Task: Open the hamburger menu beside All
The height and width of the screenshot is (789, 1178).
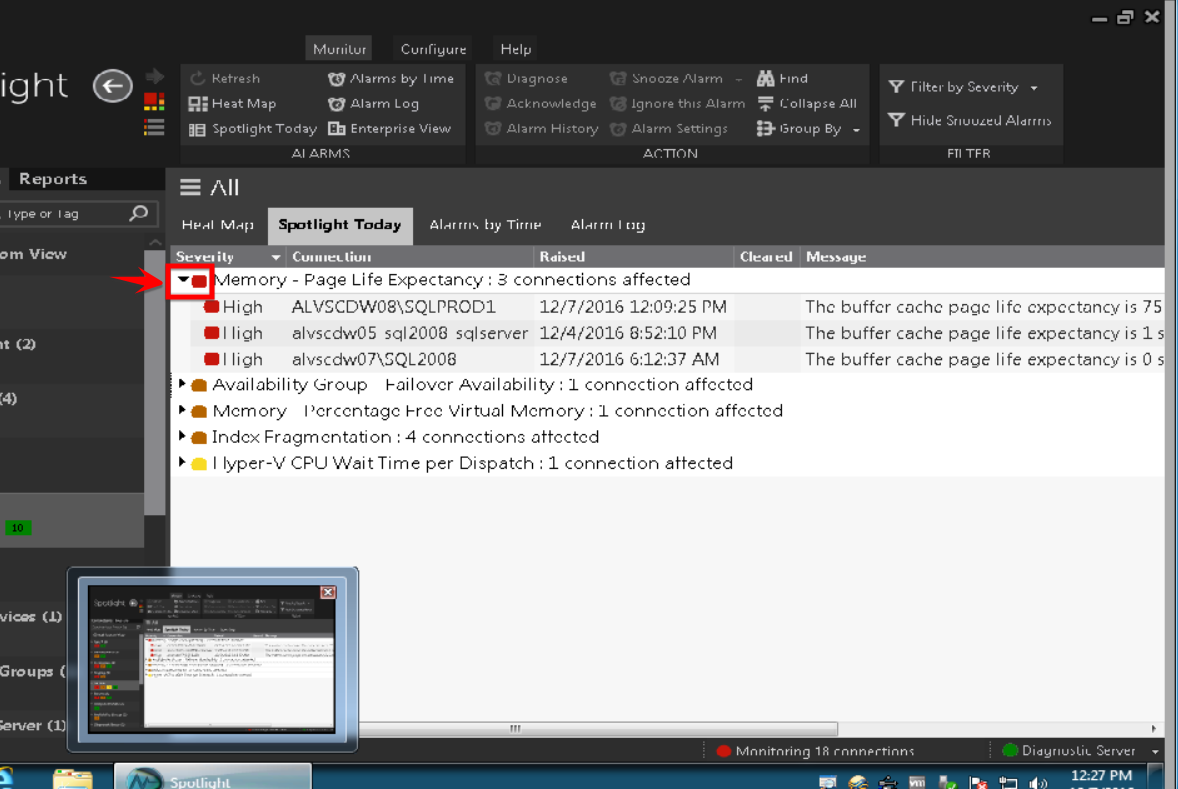Action: click(190, 187)
